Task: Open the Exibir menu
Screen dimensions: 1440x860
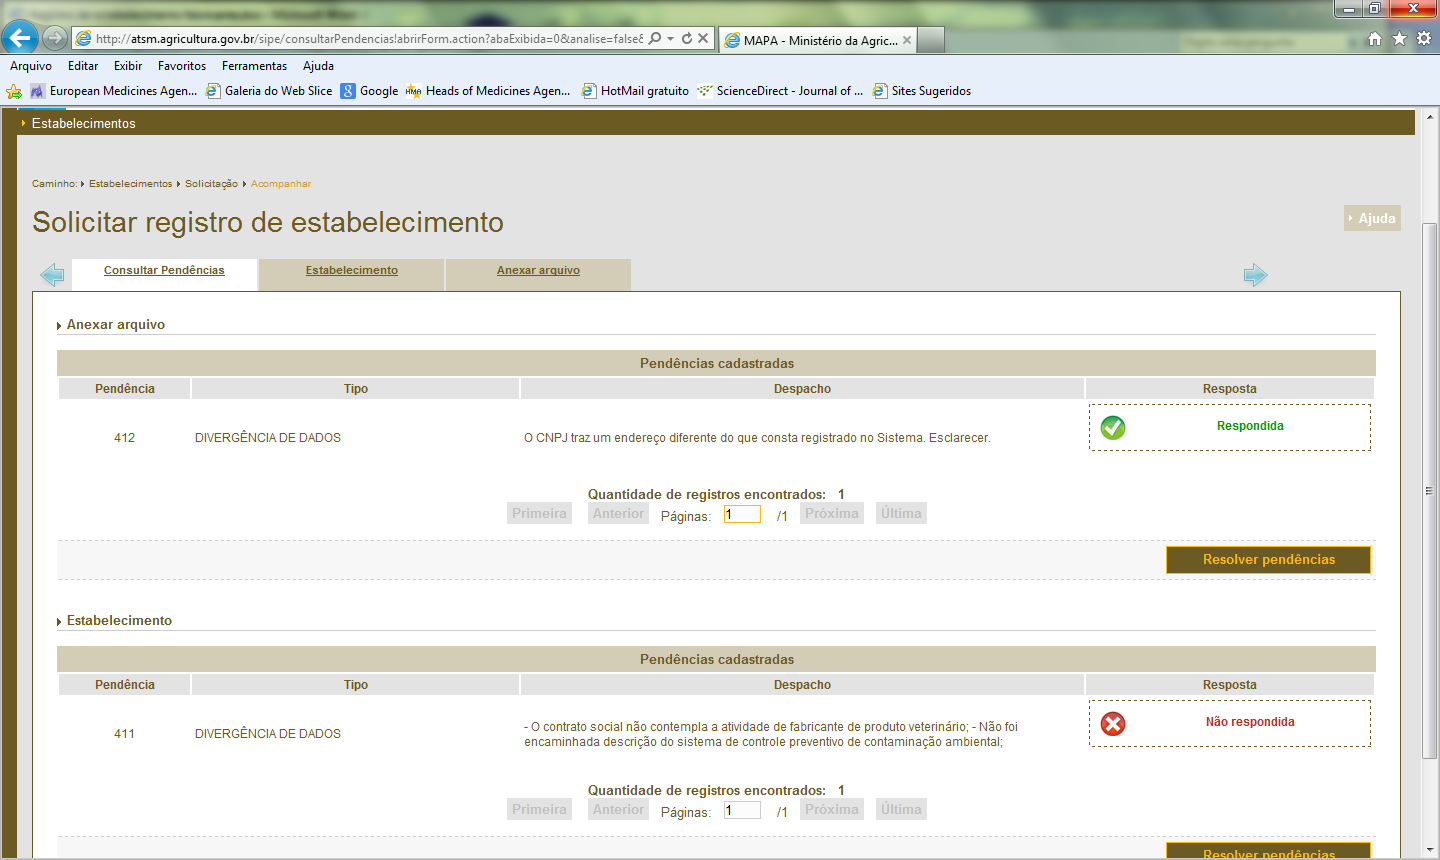Action: pyautogui.click(x=128, y=66)
